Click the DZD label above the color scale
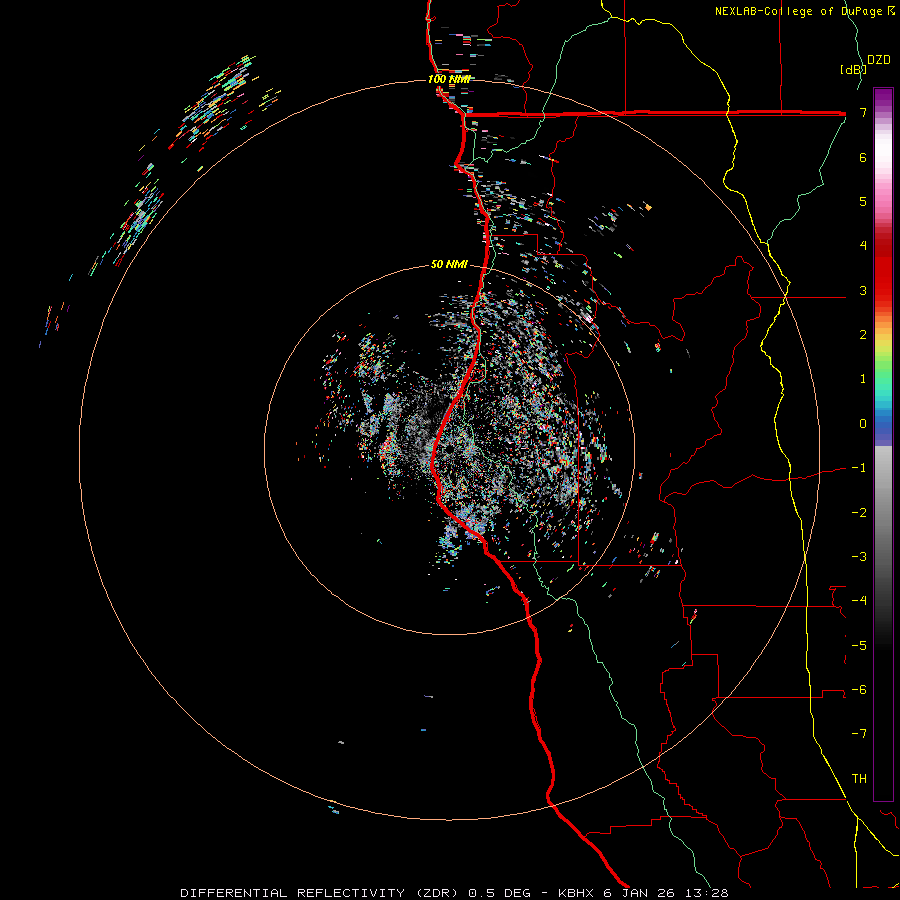The height and width of the screenshot is (900, 900). click(879, 60)
